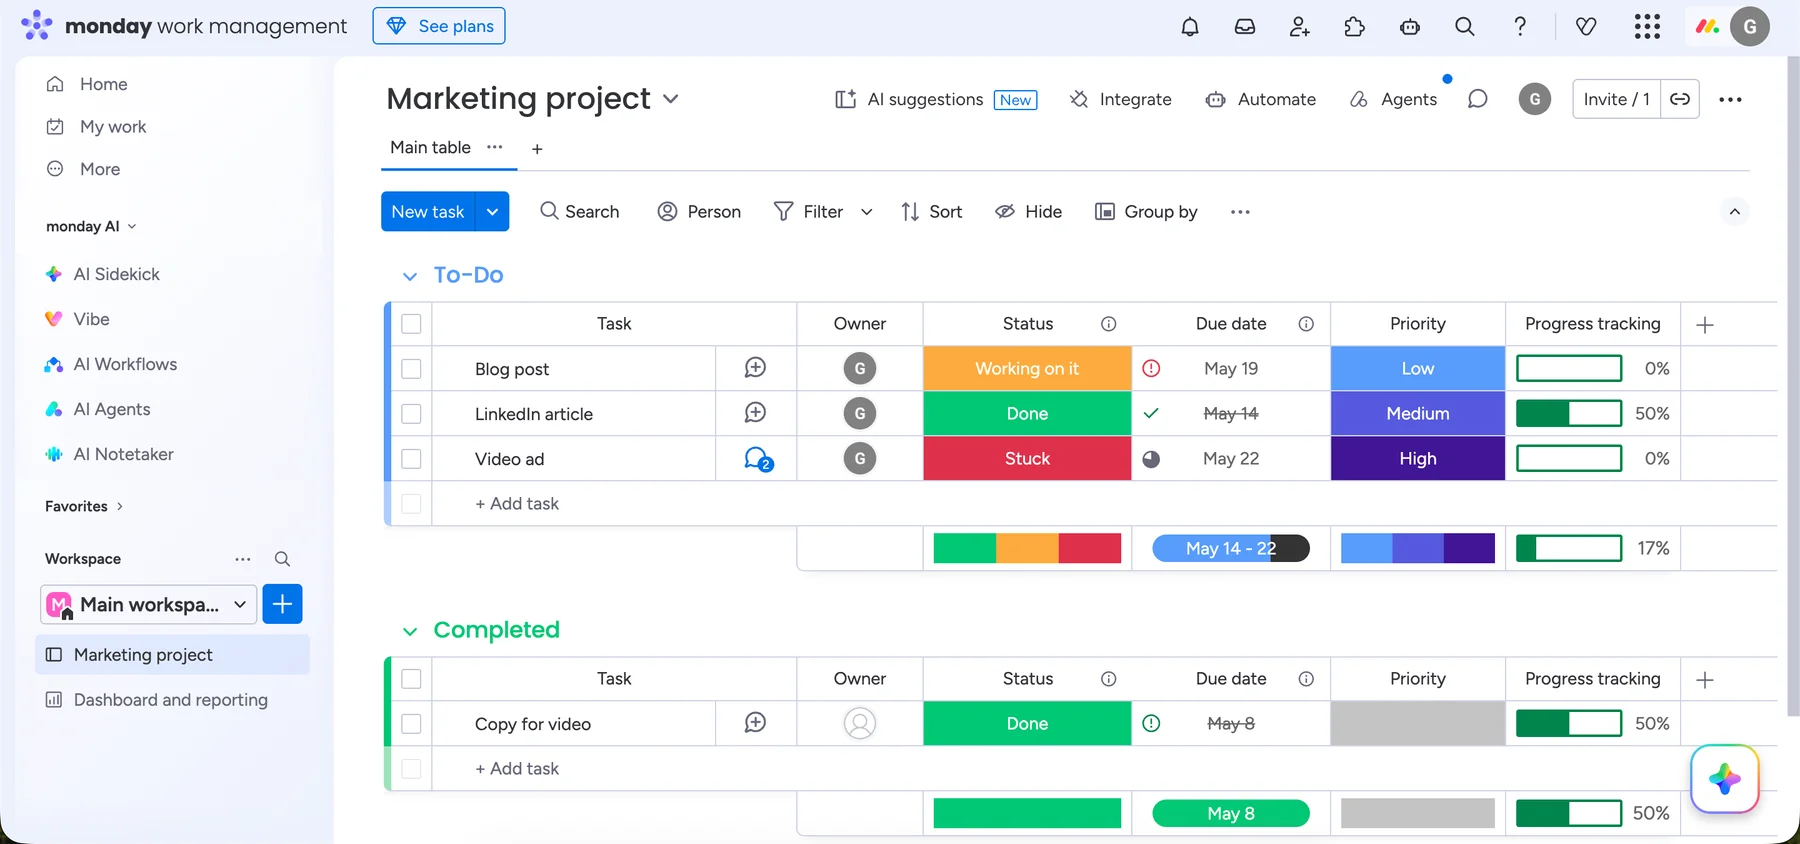Add a new board view with the plus
The image size is (1800, 844).
click(537, 149)
